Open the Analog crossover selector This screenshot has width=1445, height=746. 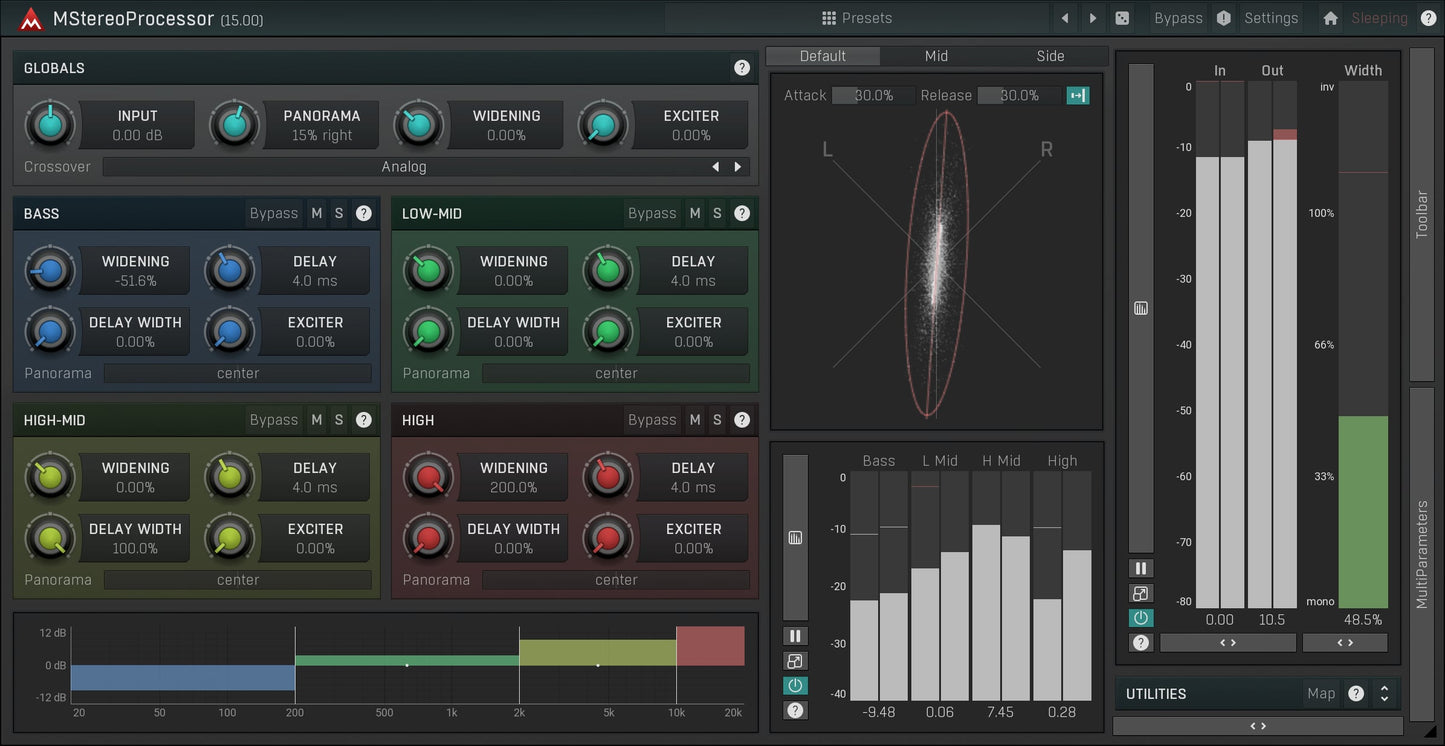pyautogui.click(x=403, y=166)
